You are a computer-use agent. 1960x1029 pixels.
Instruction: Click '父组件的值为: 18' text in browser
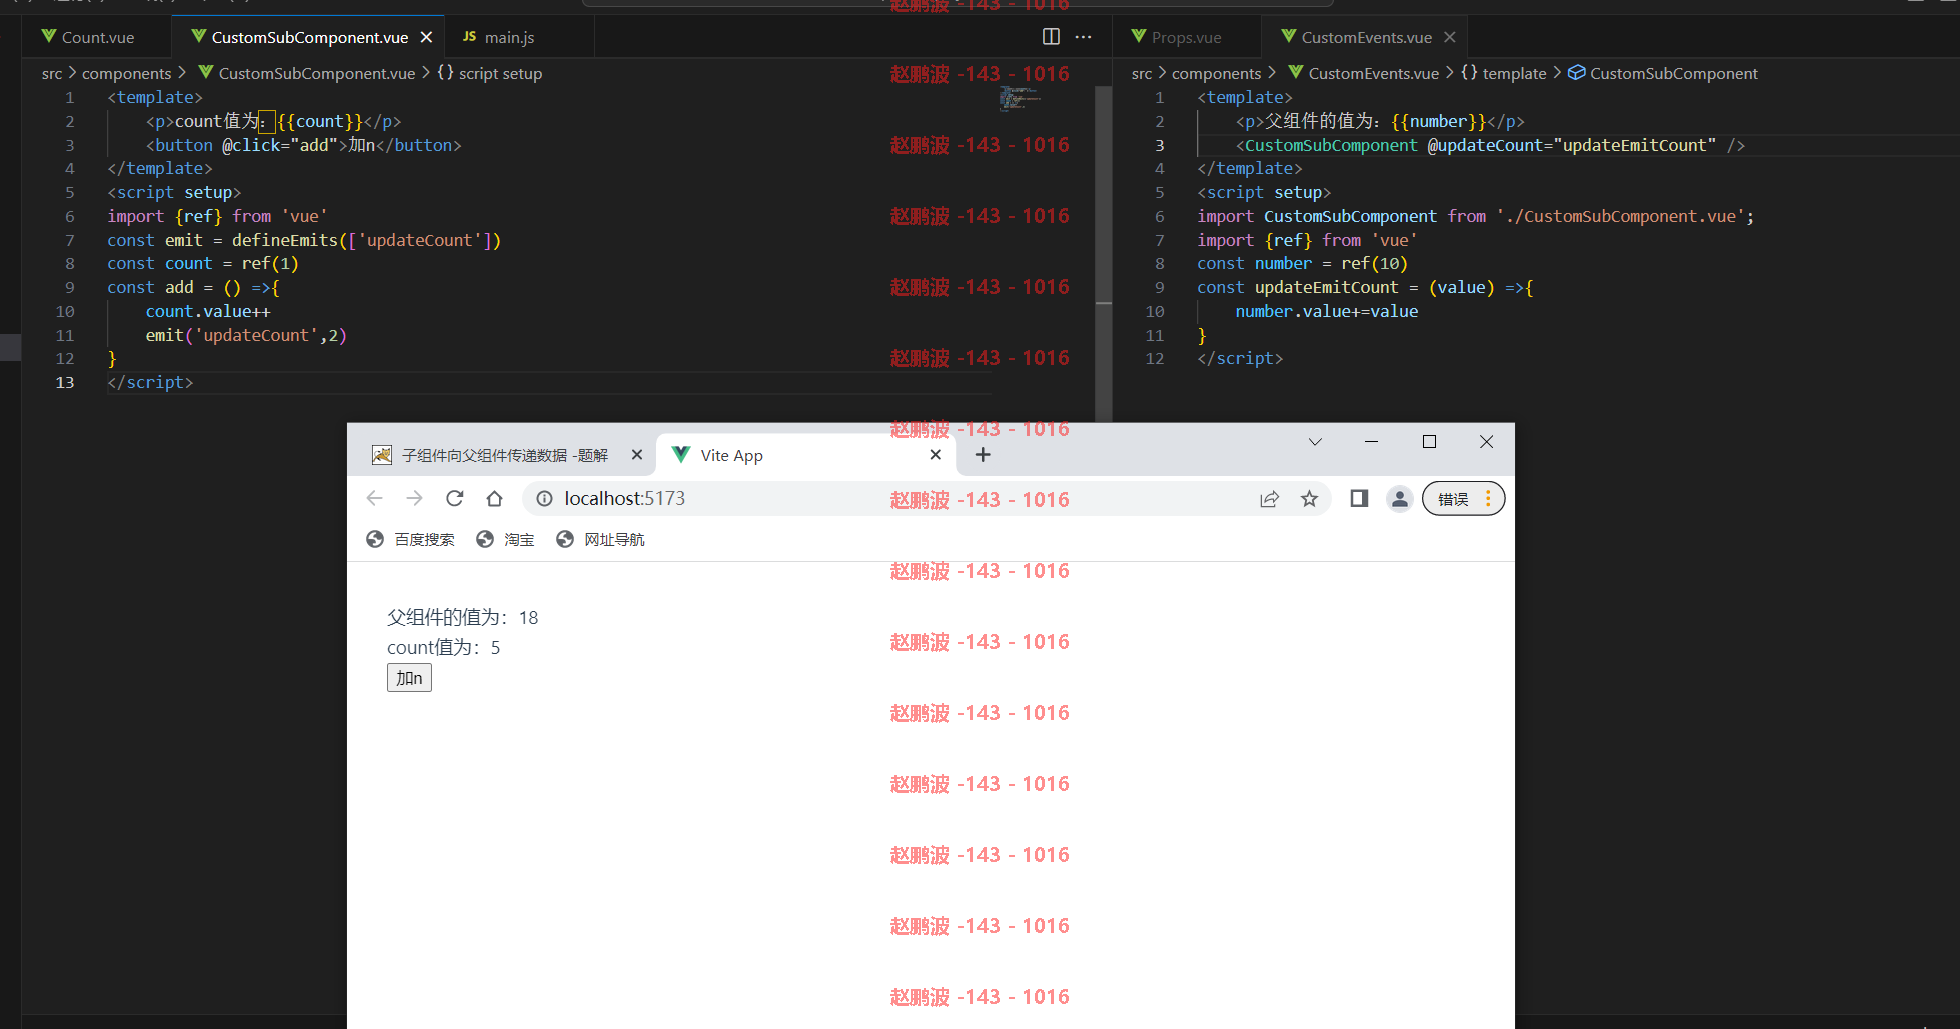(463, 617)
